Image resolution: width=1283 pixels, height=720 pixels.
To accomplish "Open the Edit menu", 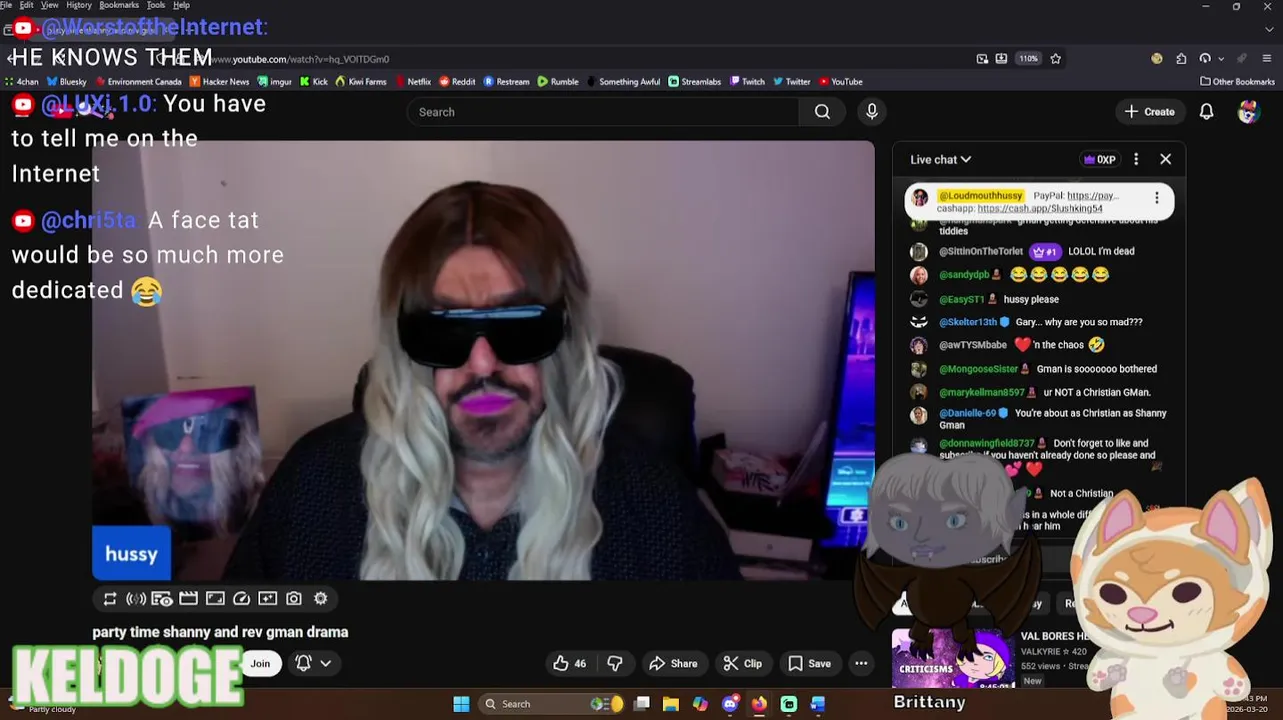I will click(x=26, y=5).
